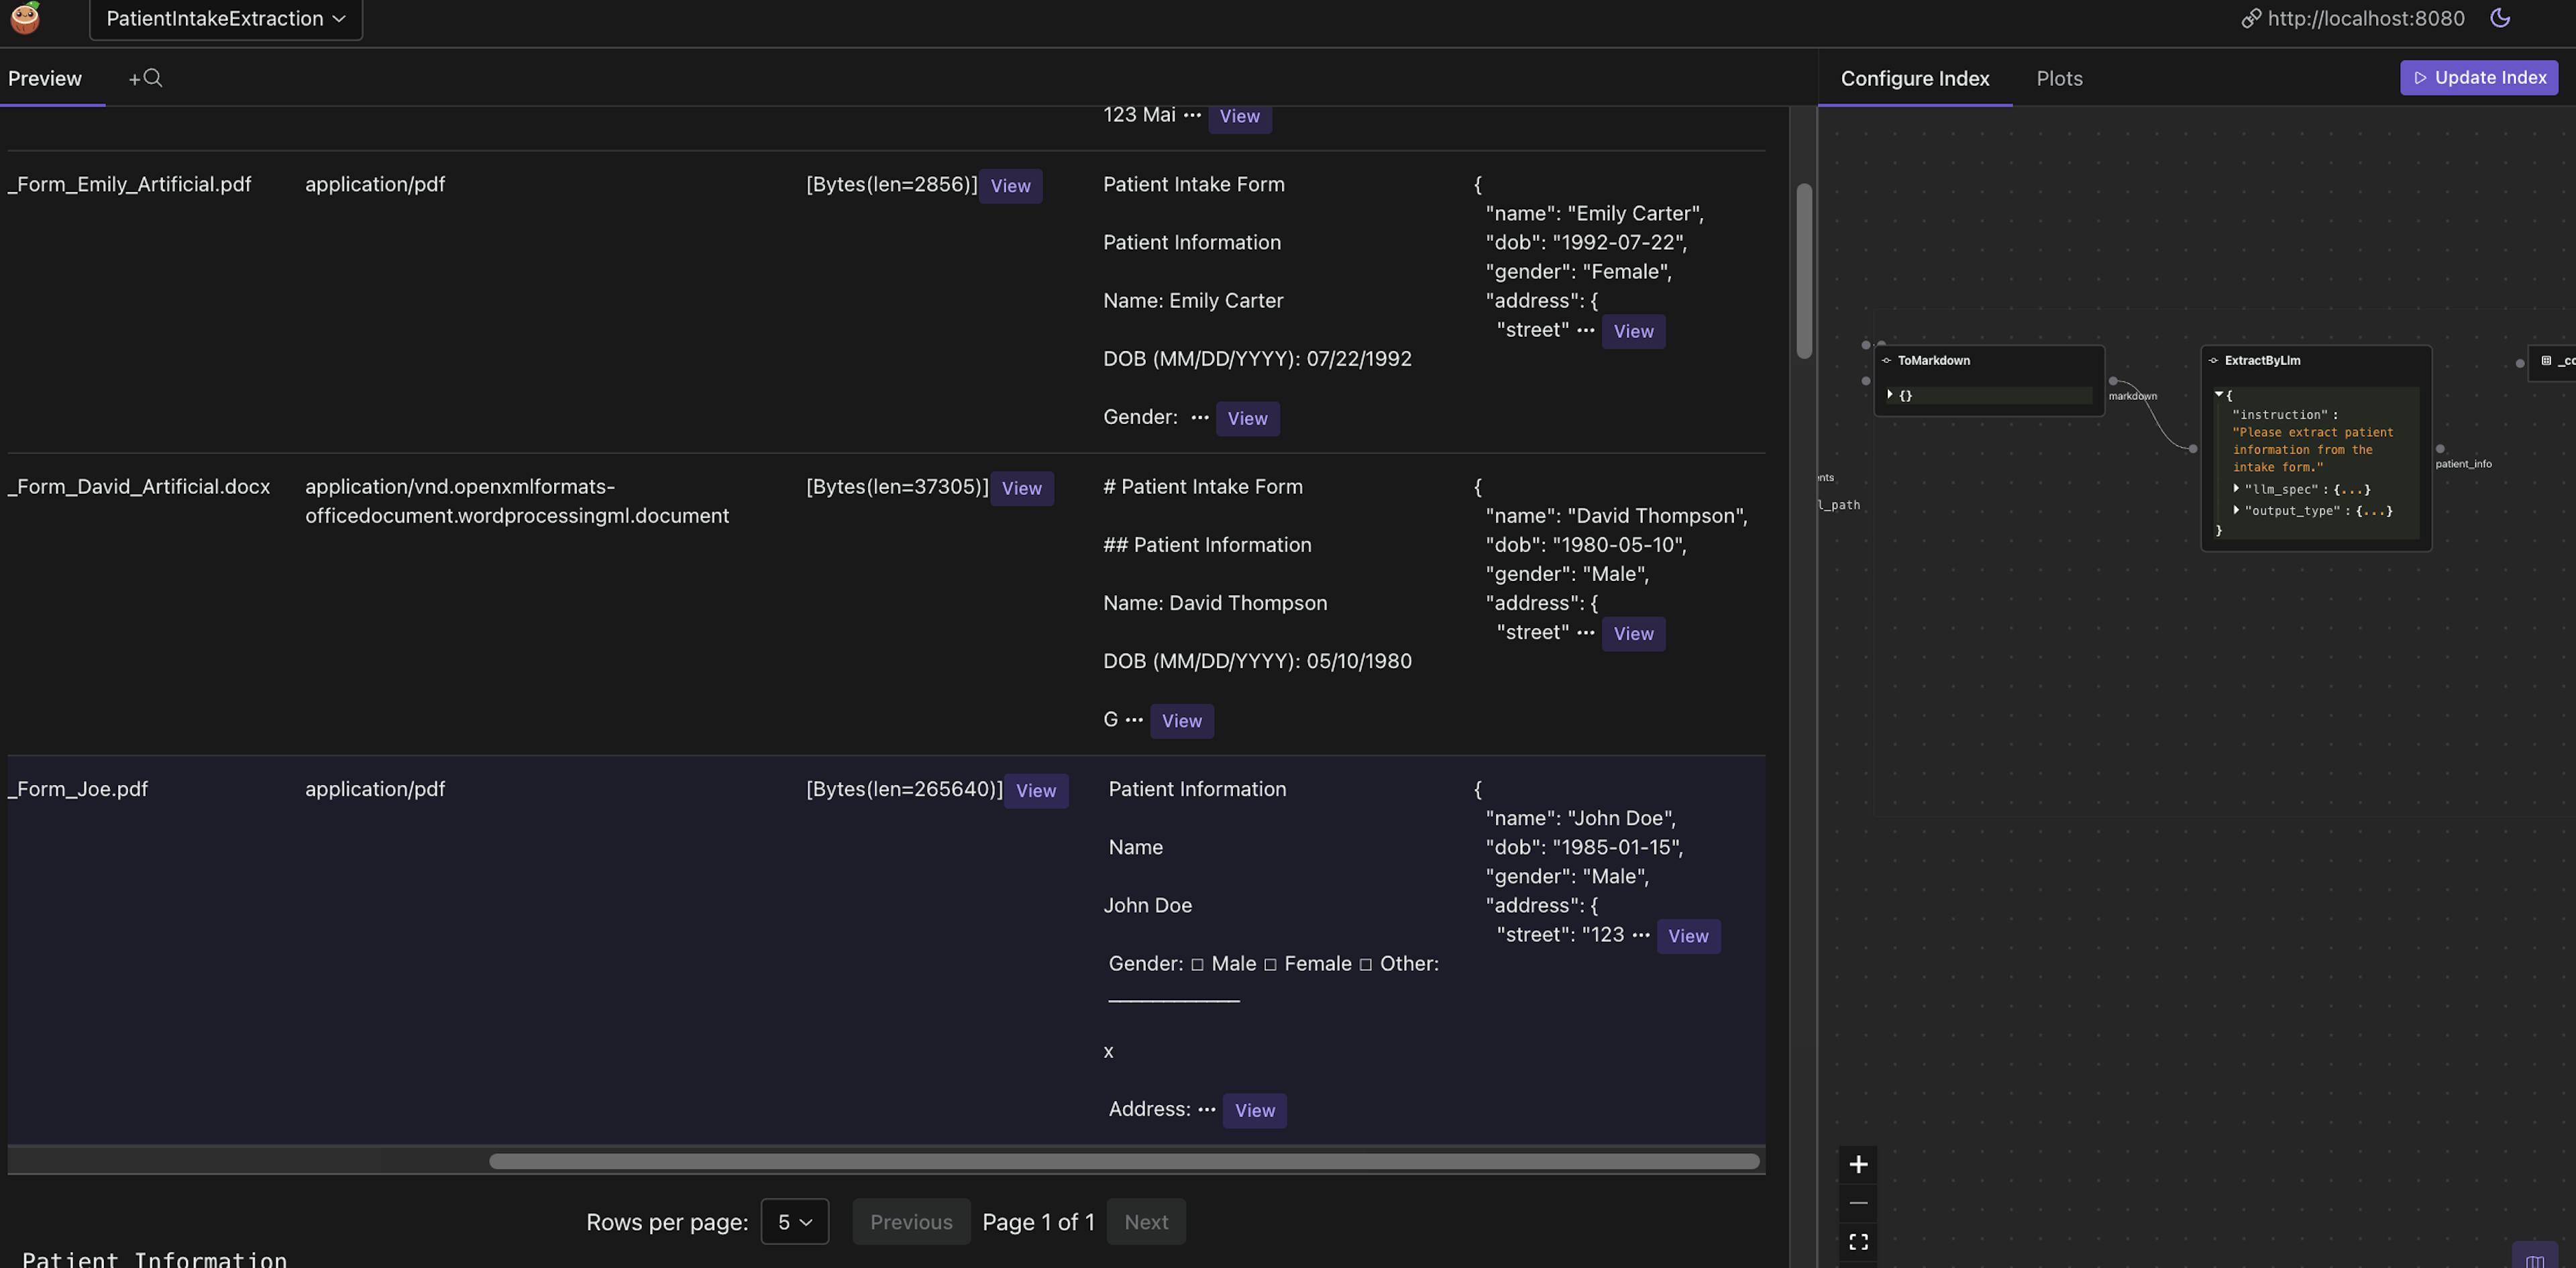Zoom out on the flow graph
This screenshot has height=1268, width=2576.
click(1858, 1203)
